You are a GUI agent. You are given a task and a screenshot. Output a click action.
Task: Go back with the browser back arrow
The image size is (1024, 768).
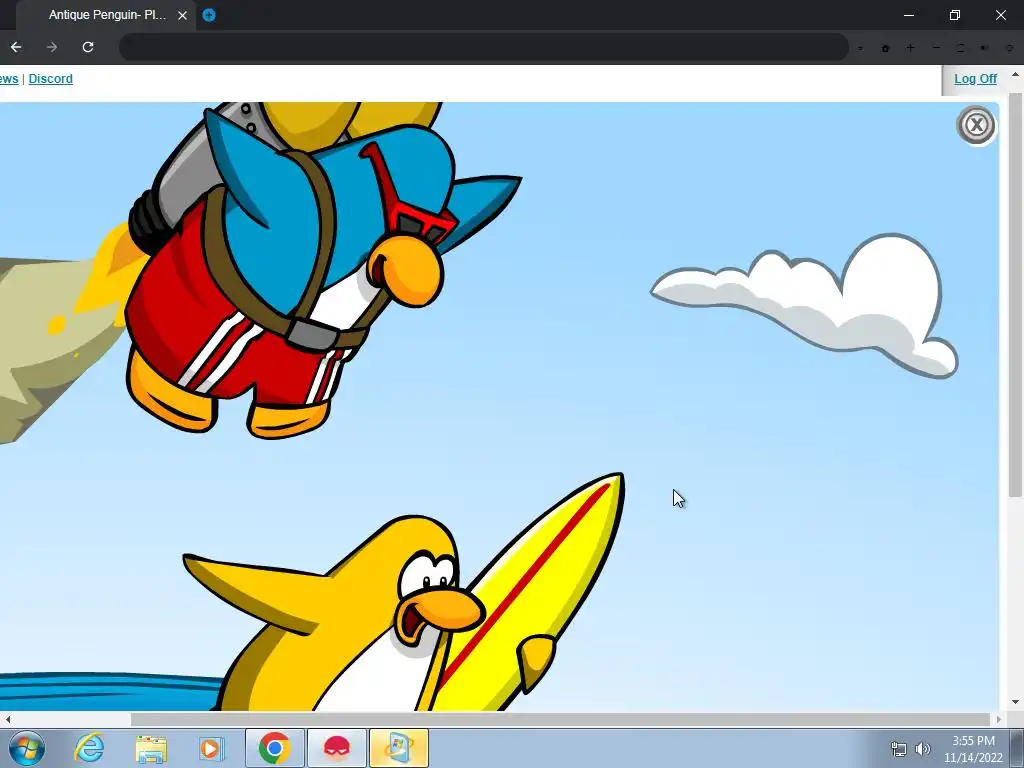tap(16, 47)
